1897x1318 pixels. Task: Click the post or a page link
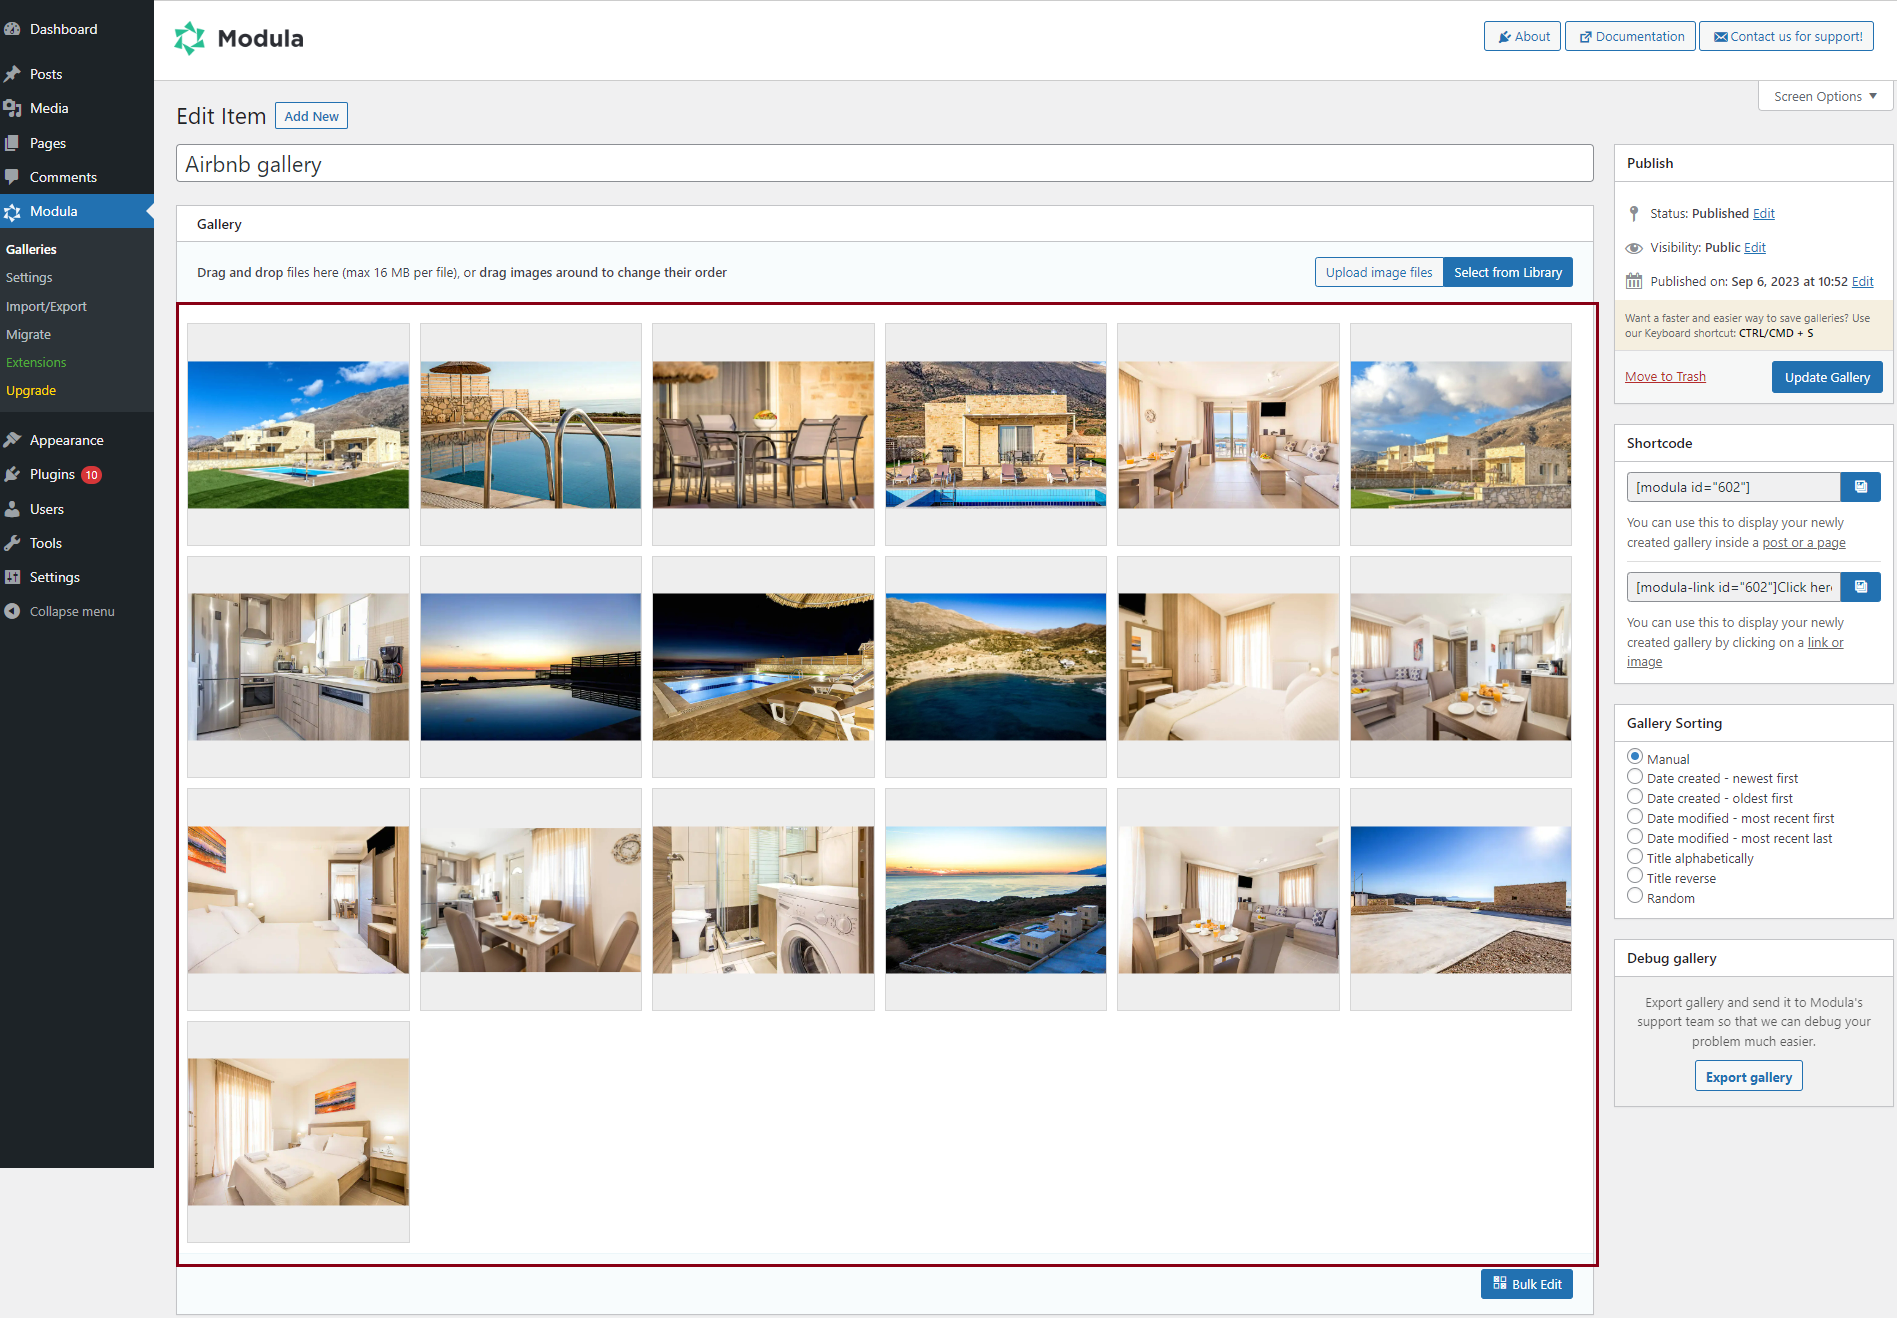click(x=1804, y=543)
